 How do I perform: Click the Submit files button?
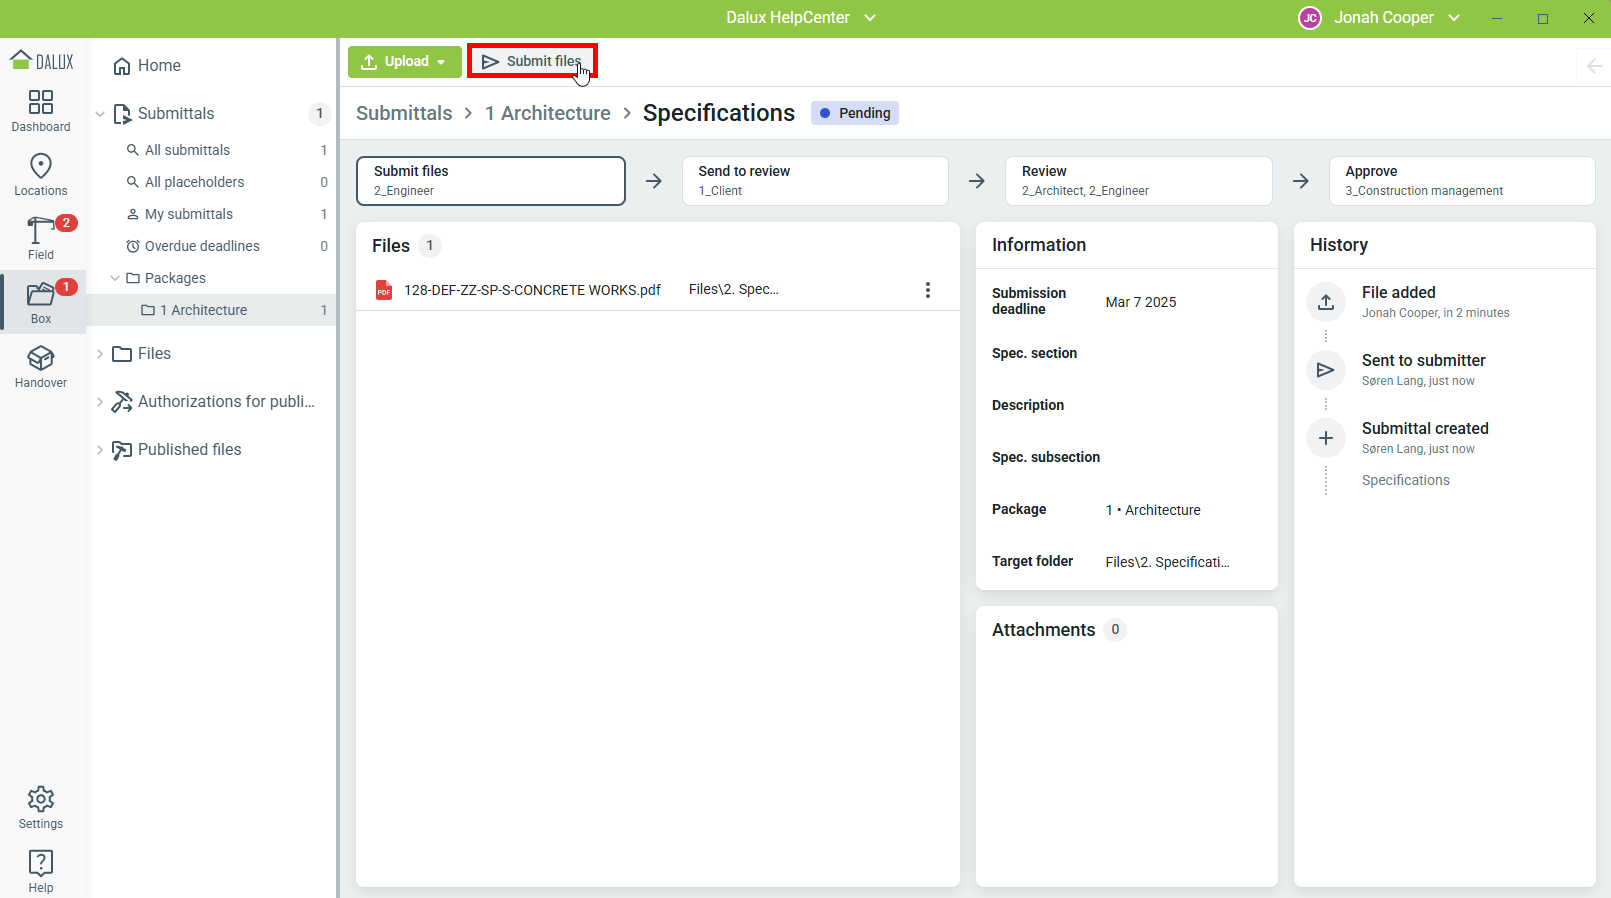532,62
